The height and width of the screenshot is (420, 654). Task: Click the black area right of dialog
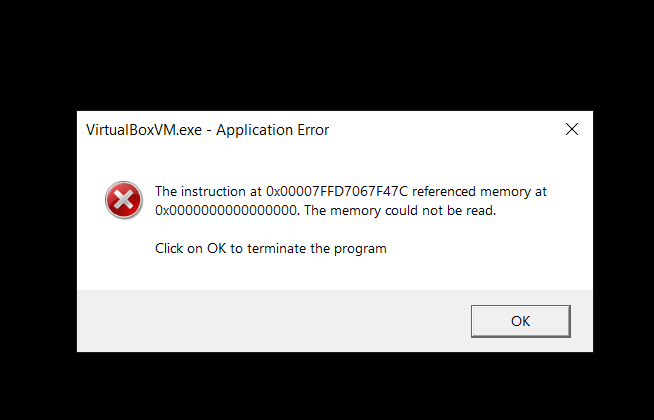pyautogui.click(x=623, y=230)
